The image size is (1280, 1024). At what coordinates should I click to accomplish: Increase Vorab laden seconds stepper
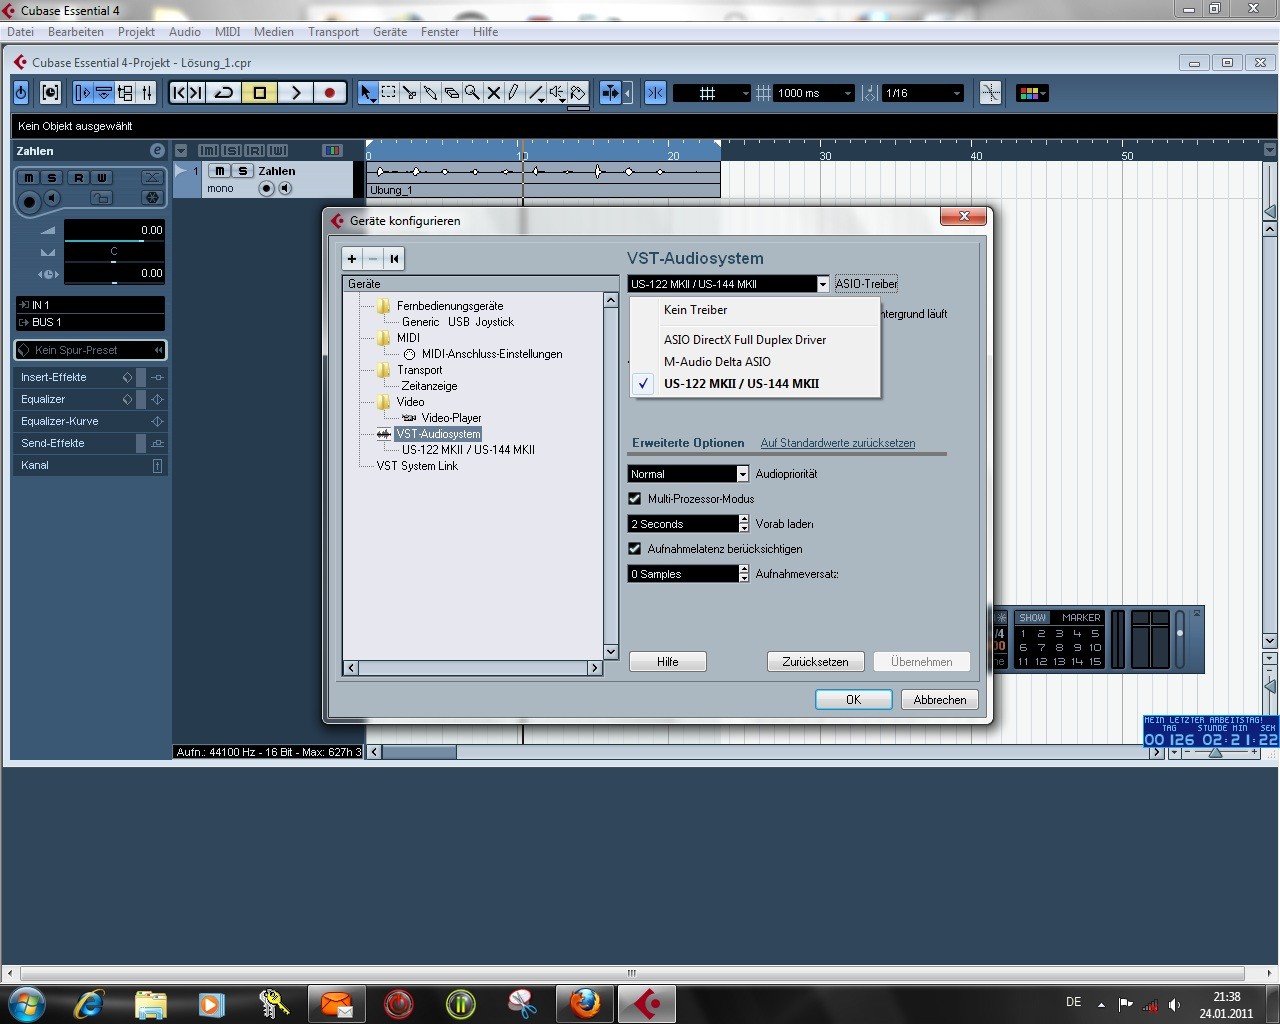[743, 519]
